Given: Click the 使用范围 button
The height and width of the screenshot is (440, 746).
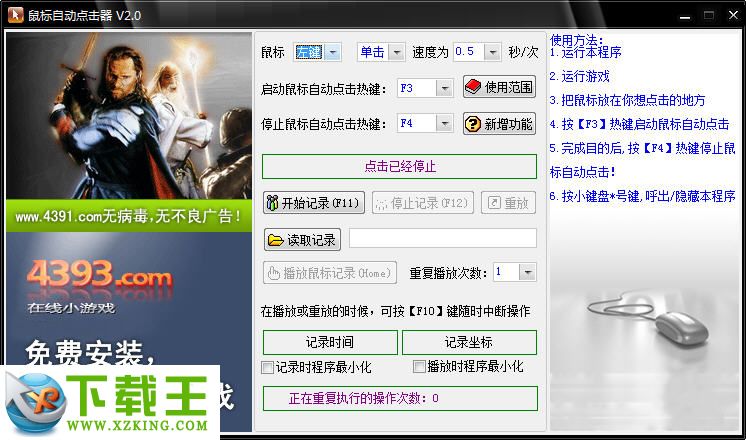Looking at the screenshot, I should 499,87.
